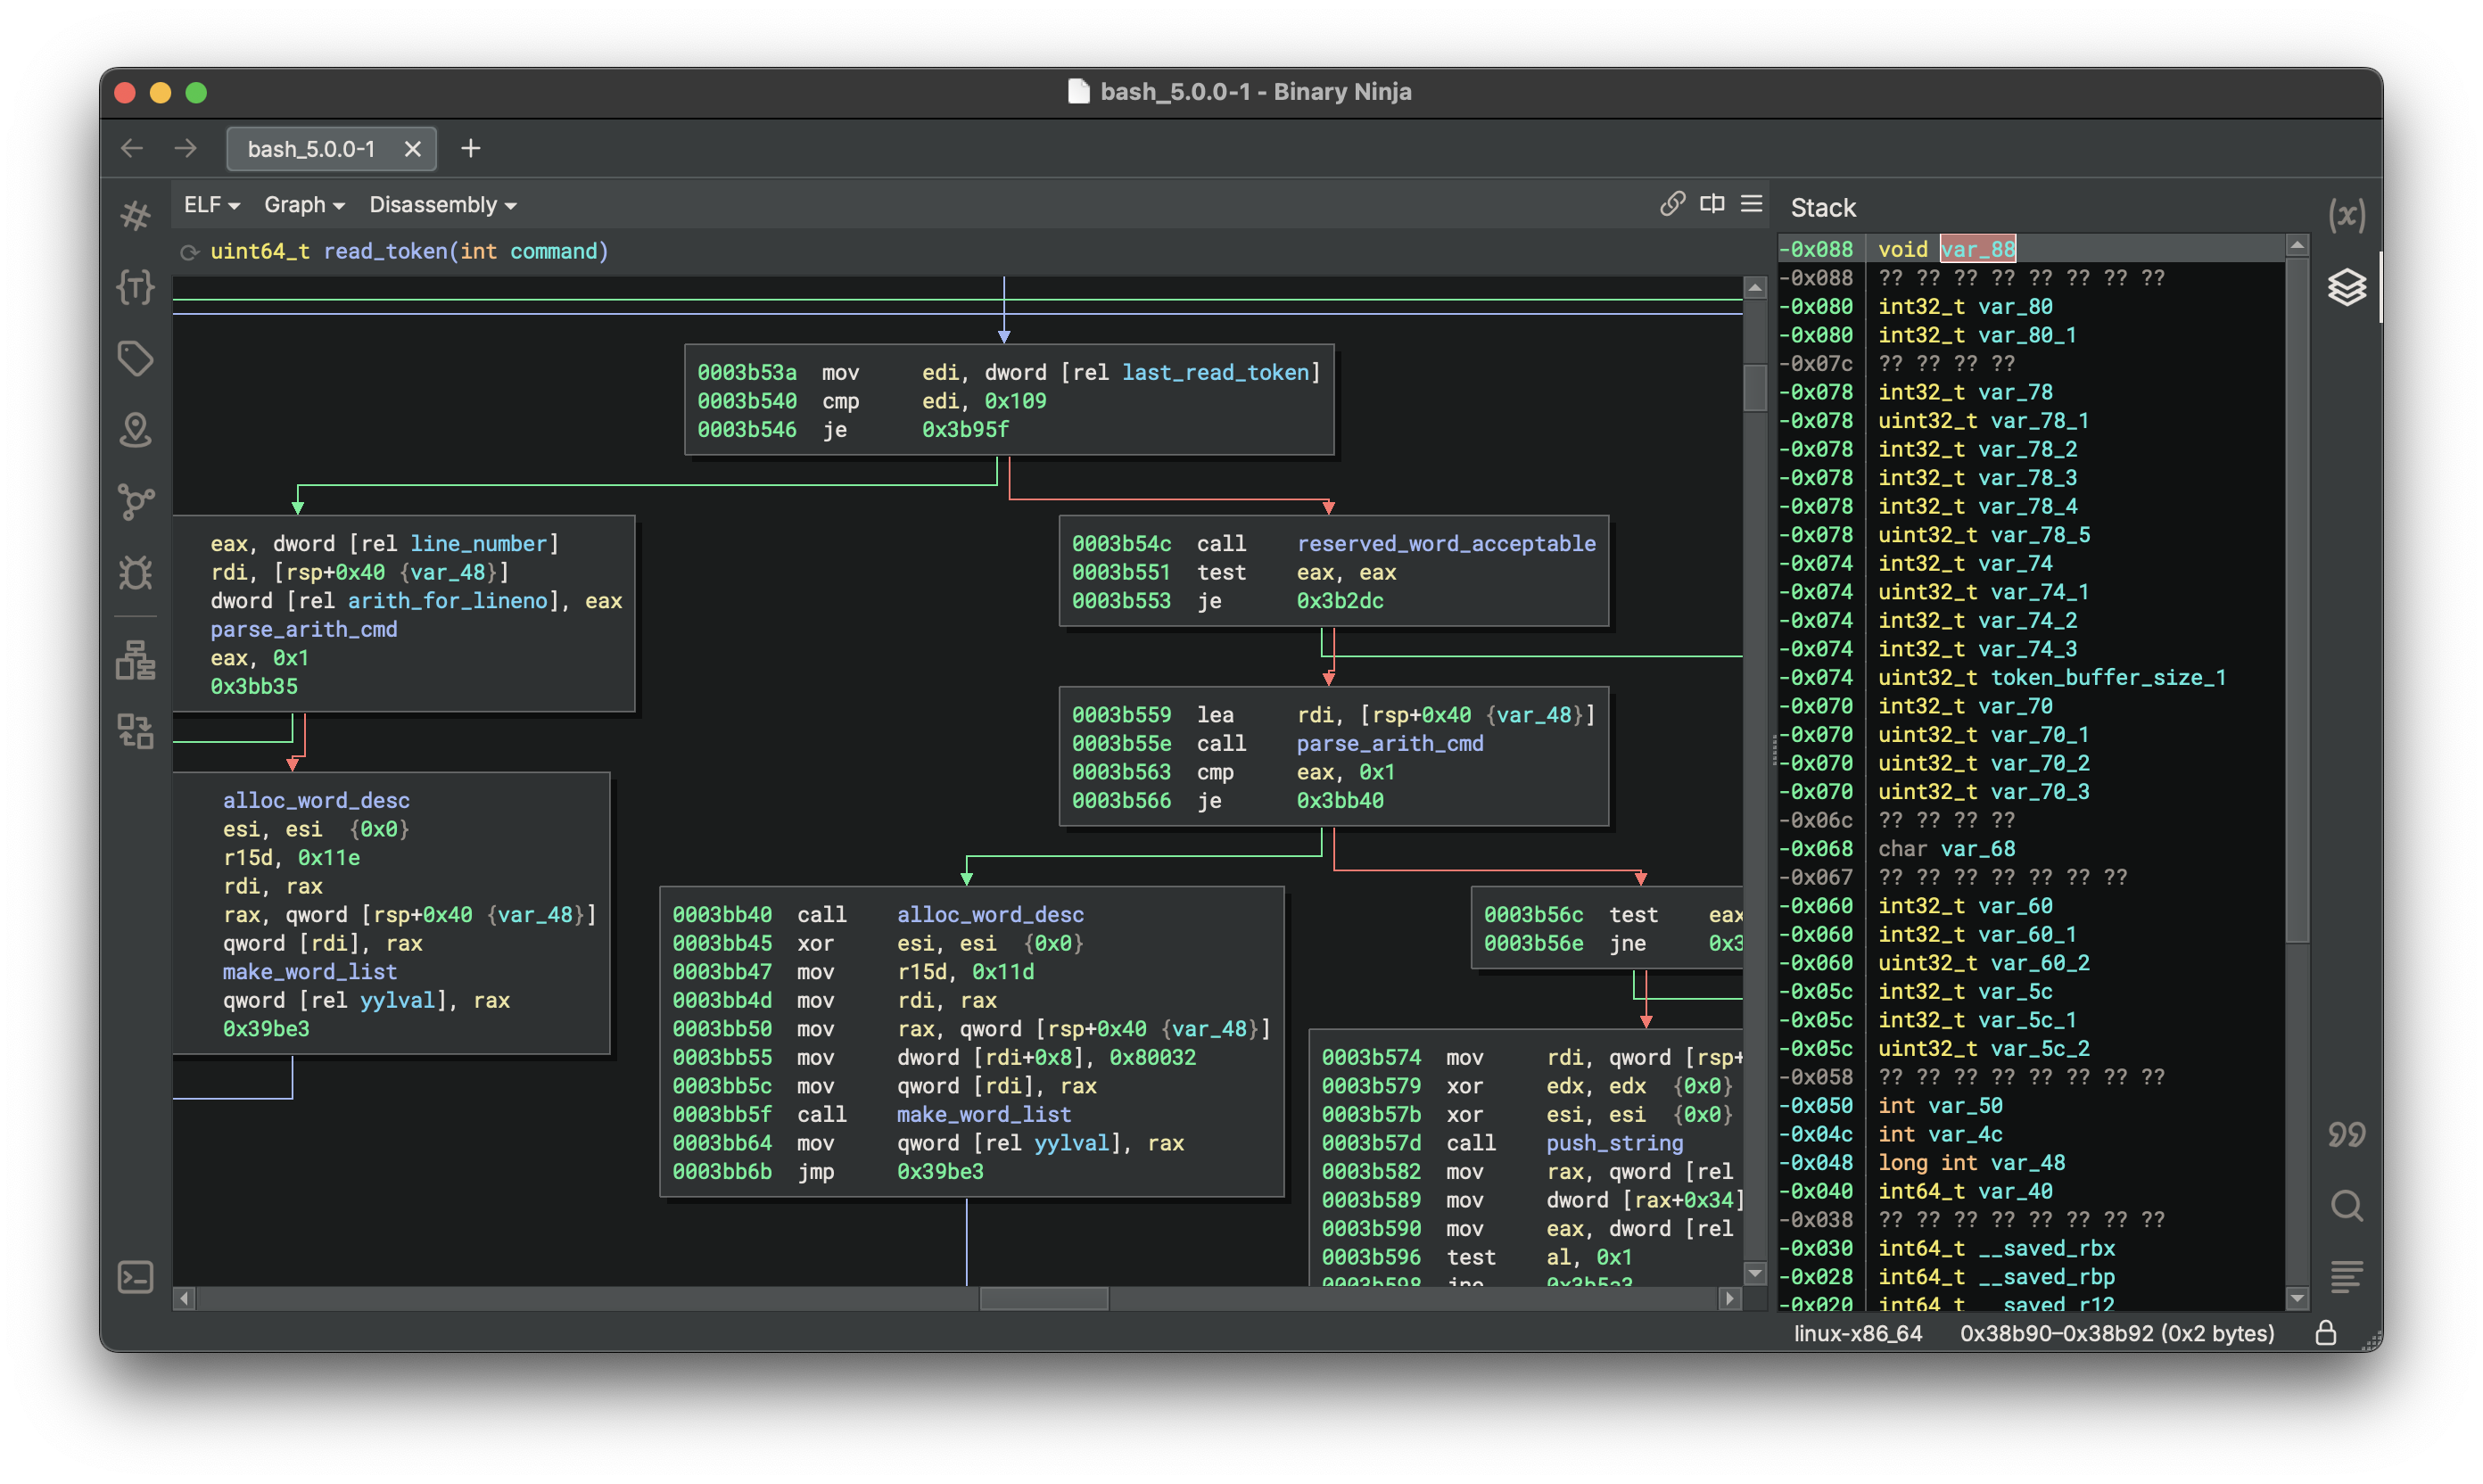Click the parse_arith_cmd call link at 0003b55e
2483x1484 pixels.
click(1389, 743)
